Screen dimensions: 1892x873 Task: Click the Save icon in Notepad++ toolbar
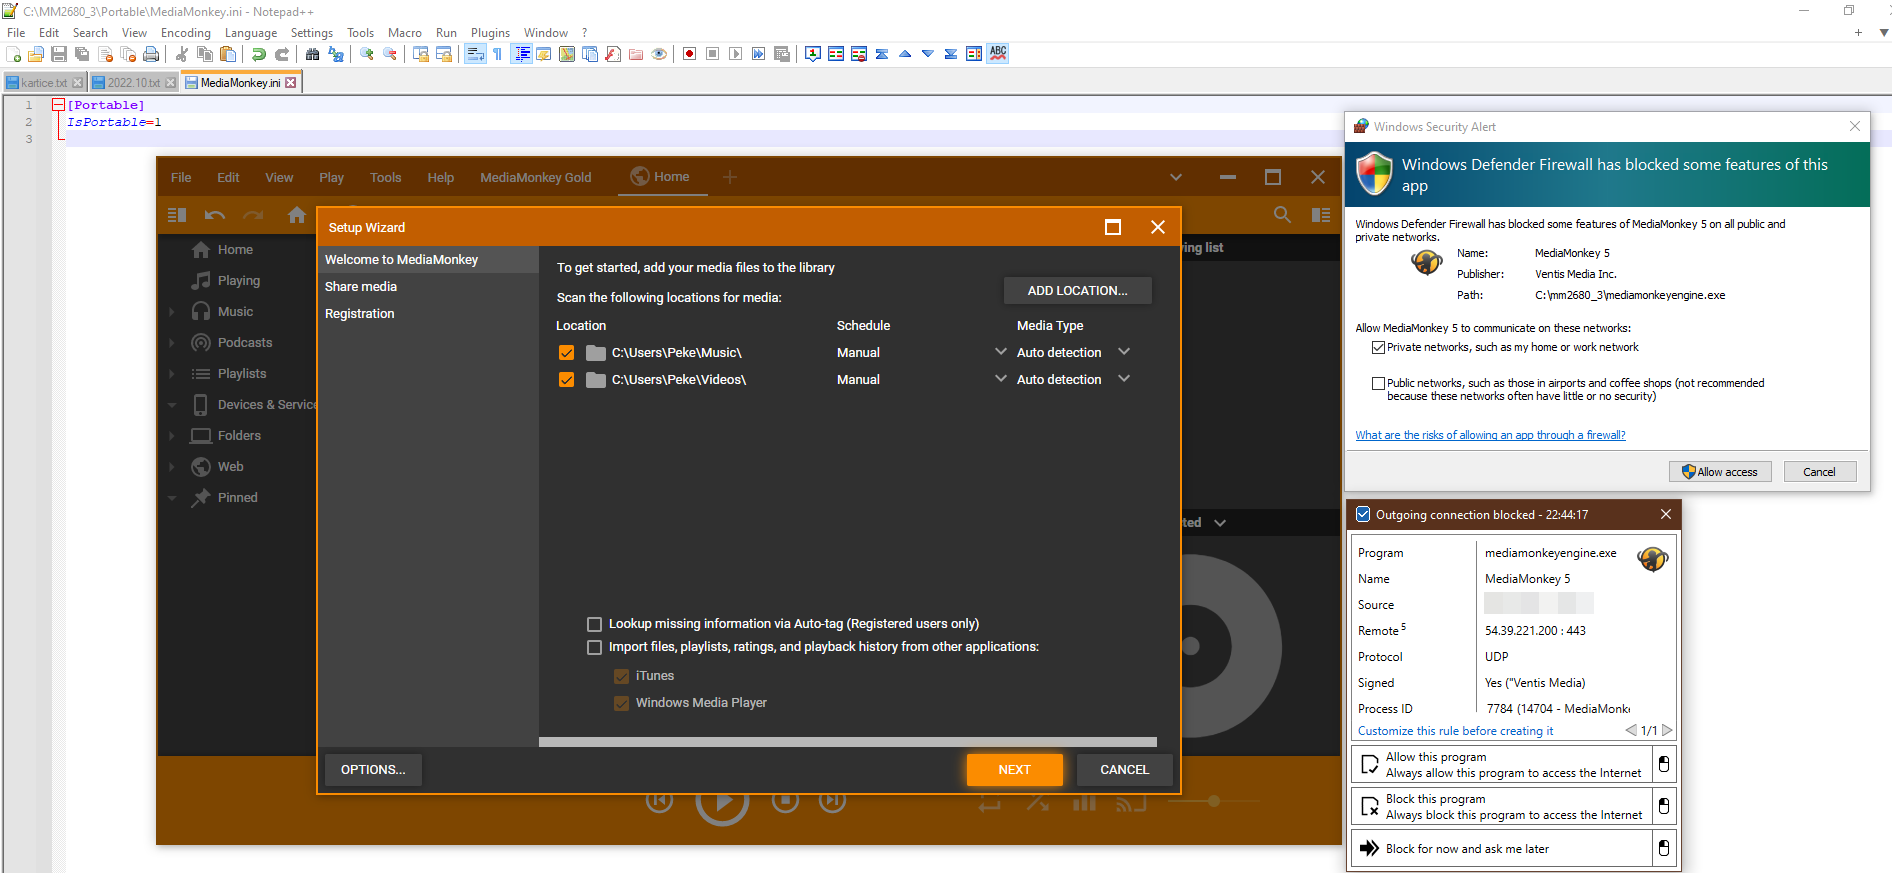coord(59,54)
